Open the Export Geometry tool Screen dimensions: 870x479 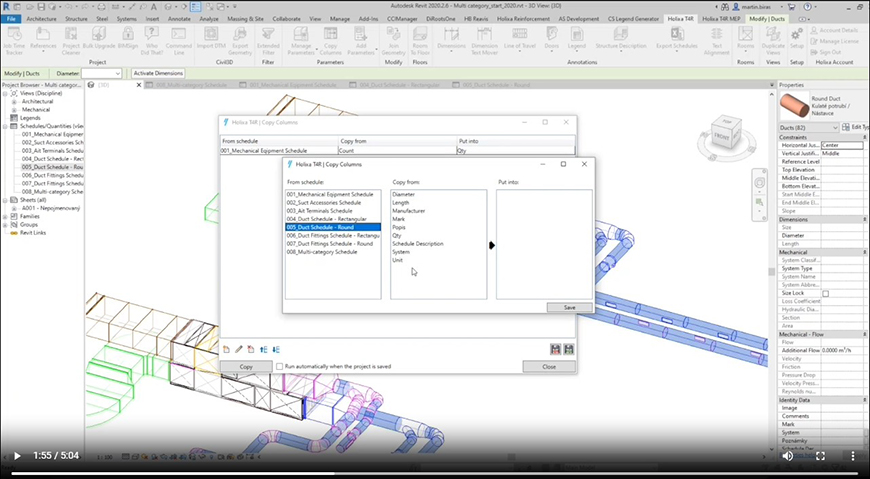point(240,41)
